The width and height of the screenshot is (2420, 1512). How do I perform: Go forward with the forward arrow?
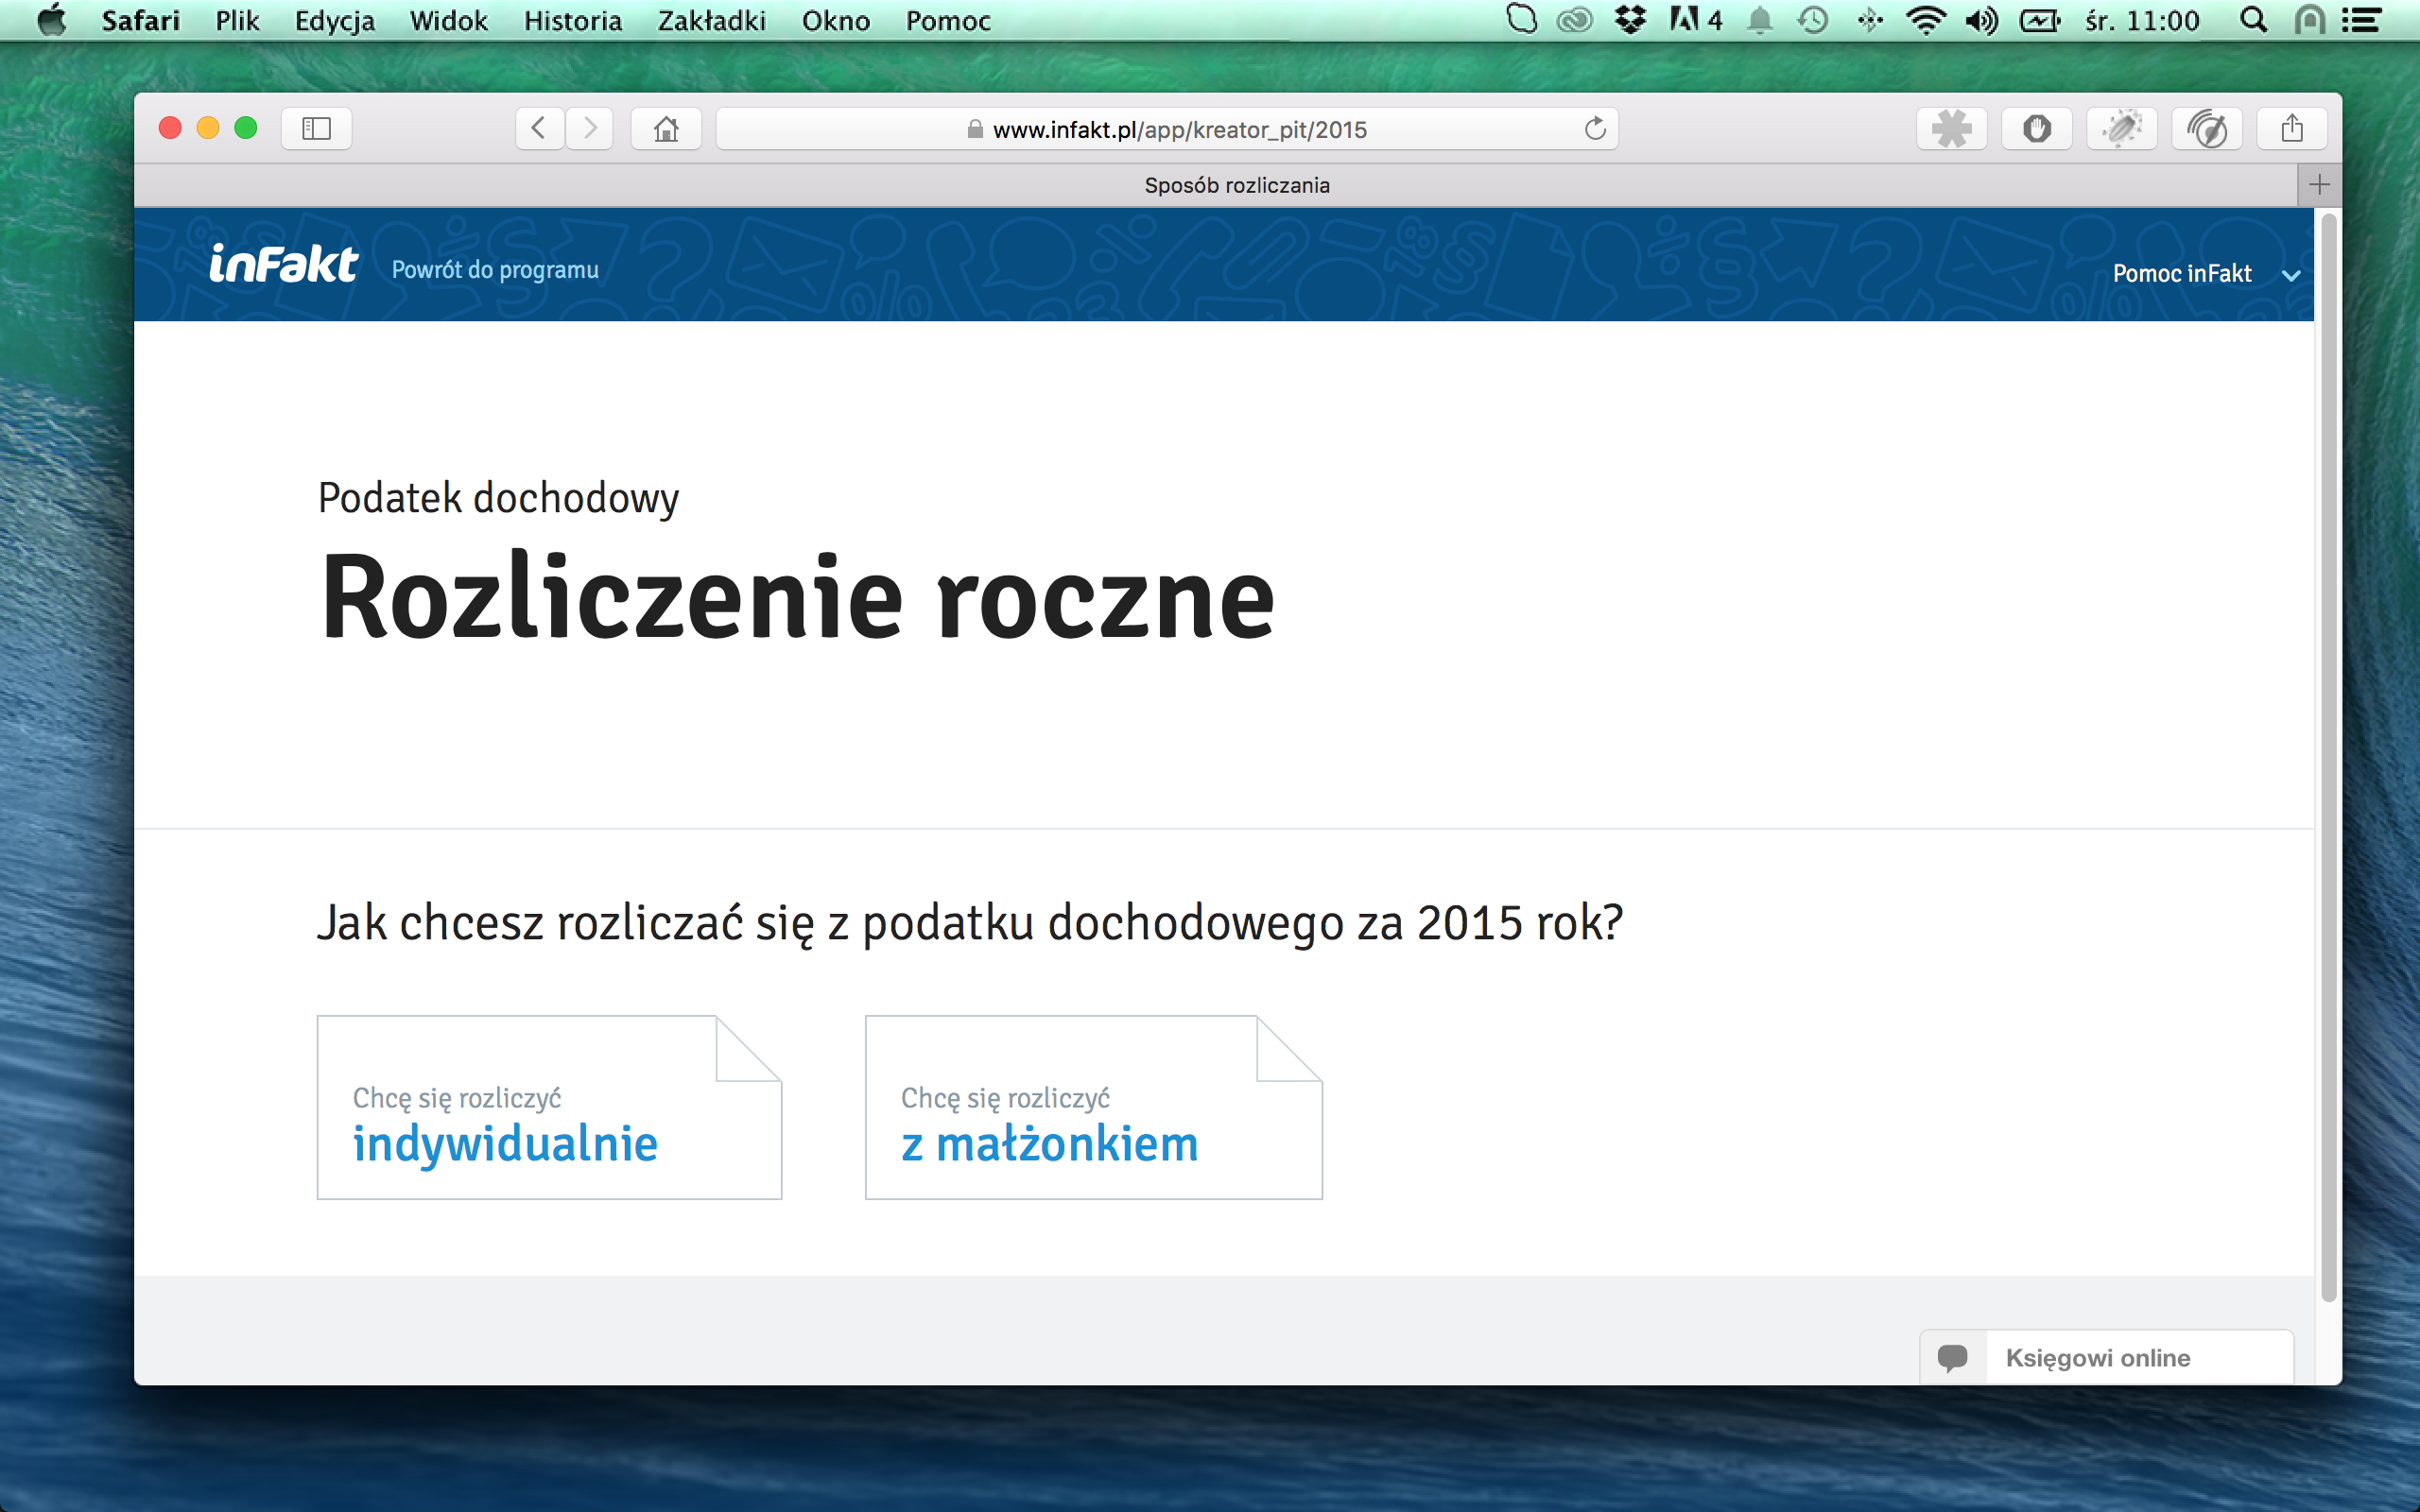click(x=590, y=128)
